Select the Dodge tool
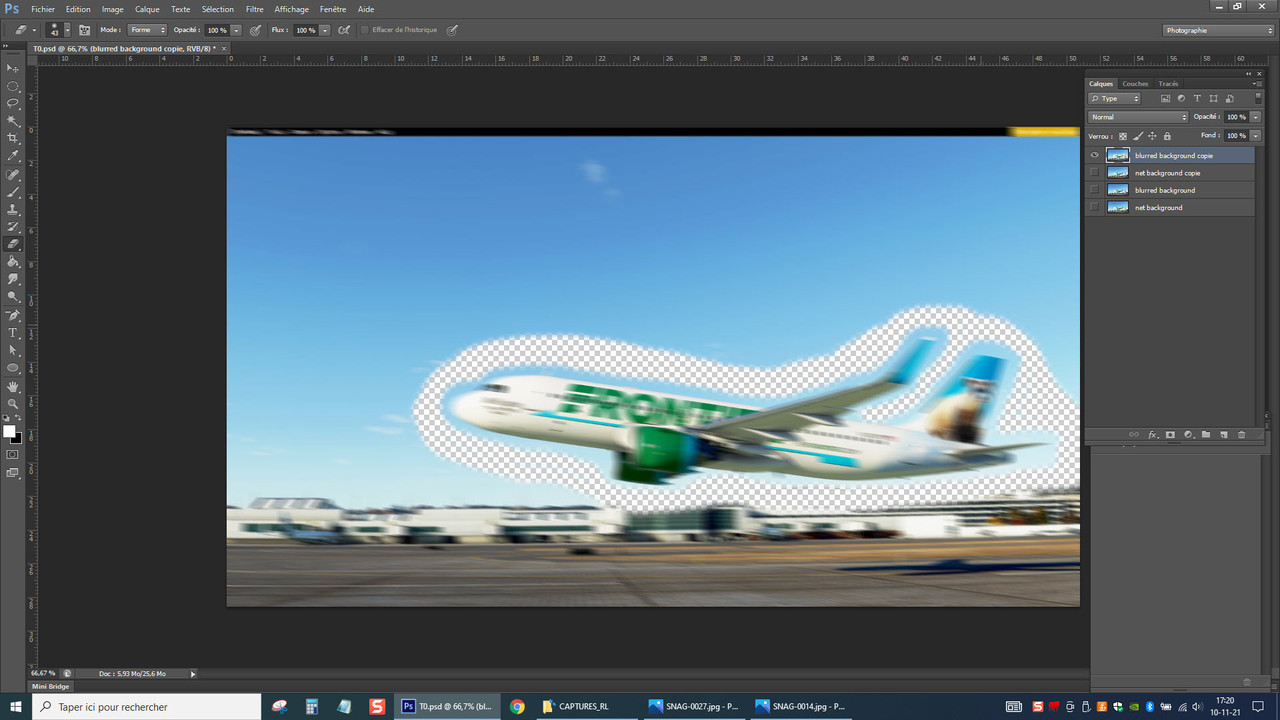 13,297
